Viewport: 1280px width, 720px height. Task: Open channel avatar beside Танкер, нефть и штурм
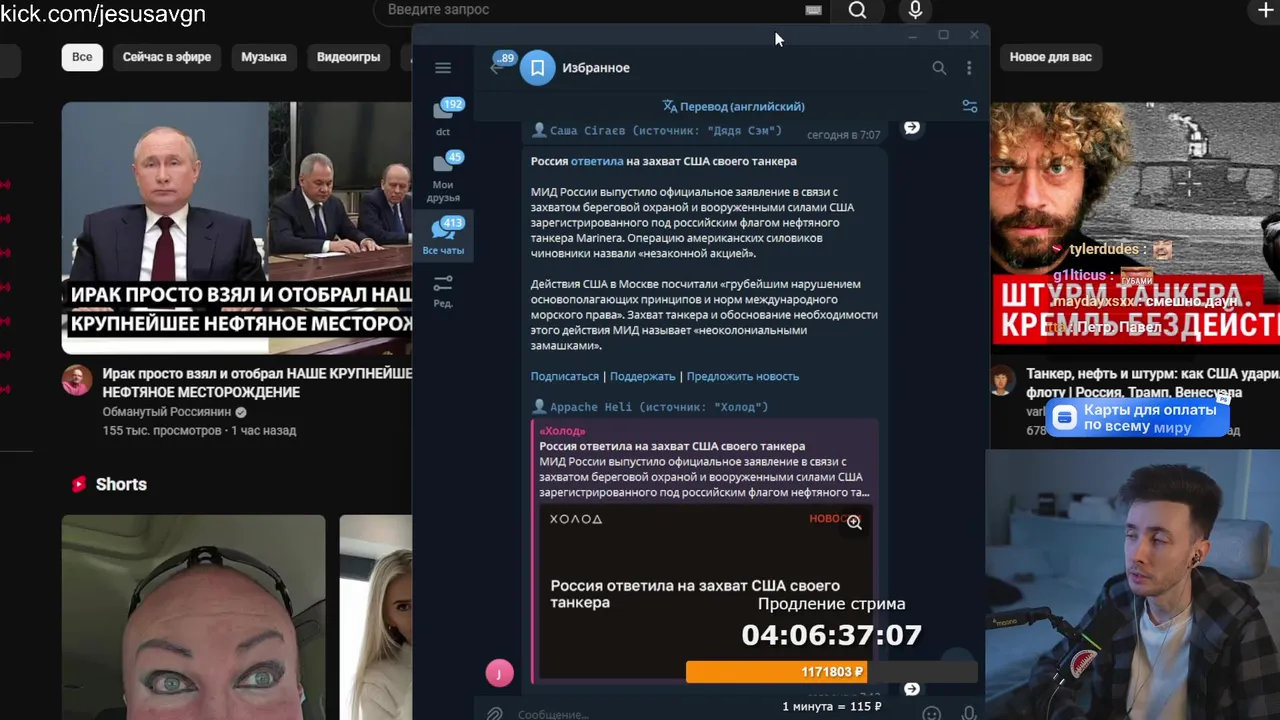pyautogui.click(x=1003, y=380)
